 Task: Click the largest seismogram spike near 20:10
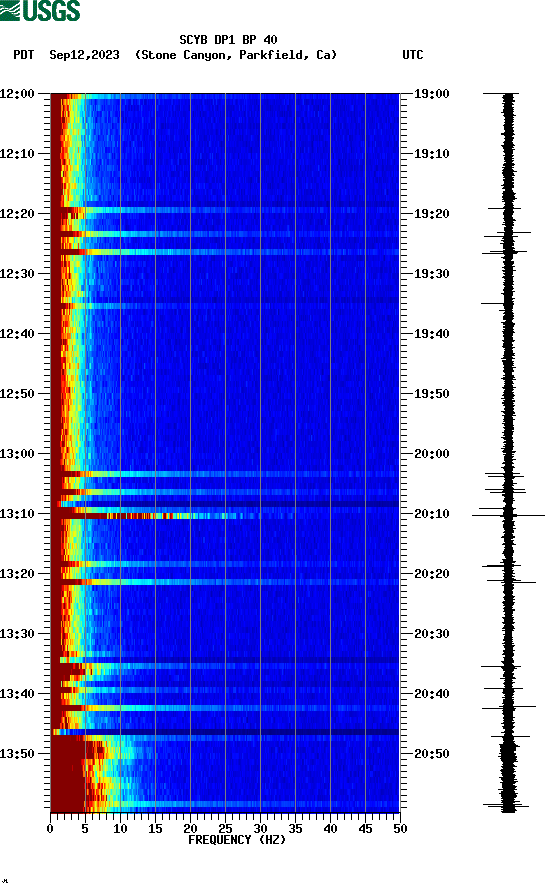[x=508, y=515]
